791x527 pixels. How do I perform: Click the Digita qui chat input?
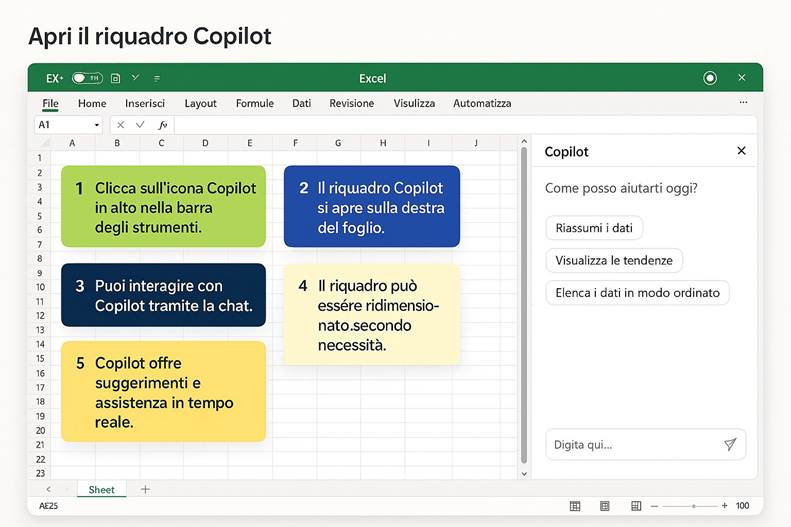tap(646, 444)
